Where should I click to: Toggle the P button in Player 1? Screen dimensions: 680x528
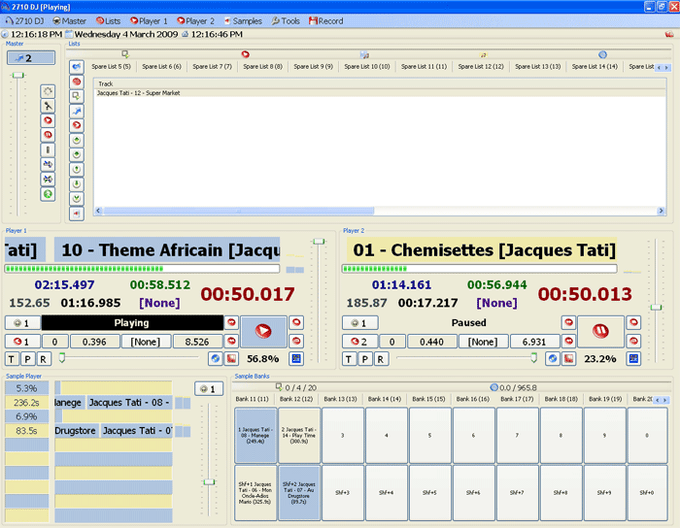[x=27, y=359]
